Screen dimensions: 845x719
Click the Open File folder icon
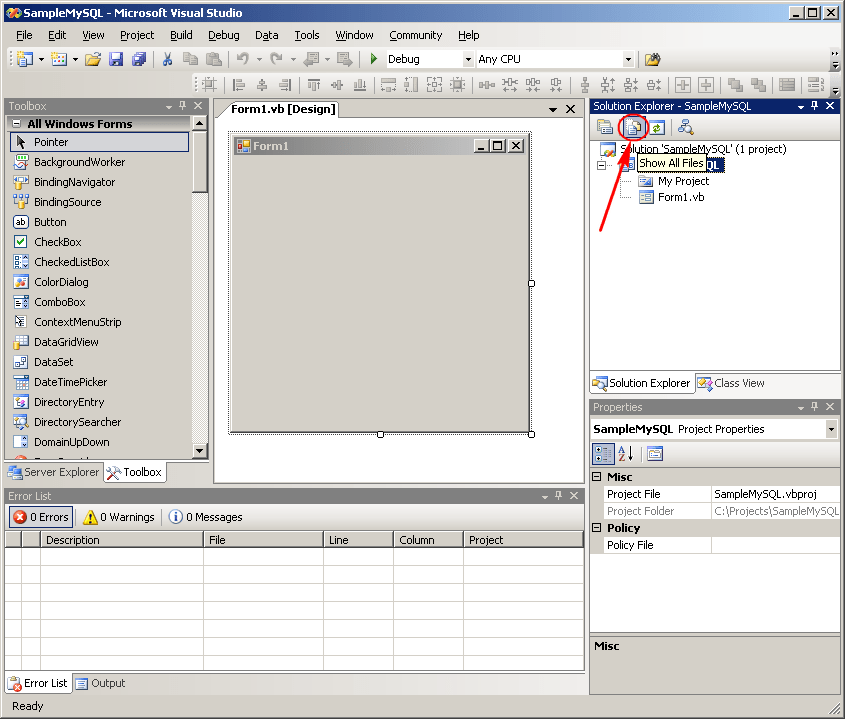point(92,59)
